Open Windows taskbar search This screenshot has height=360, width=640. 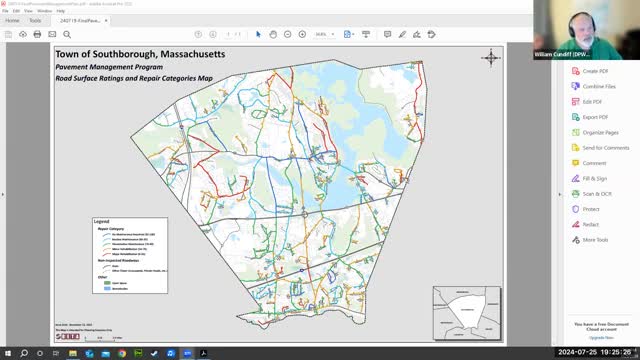[24, 353]
